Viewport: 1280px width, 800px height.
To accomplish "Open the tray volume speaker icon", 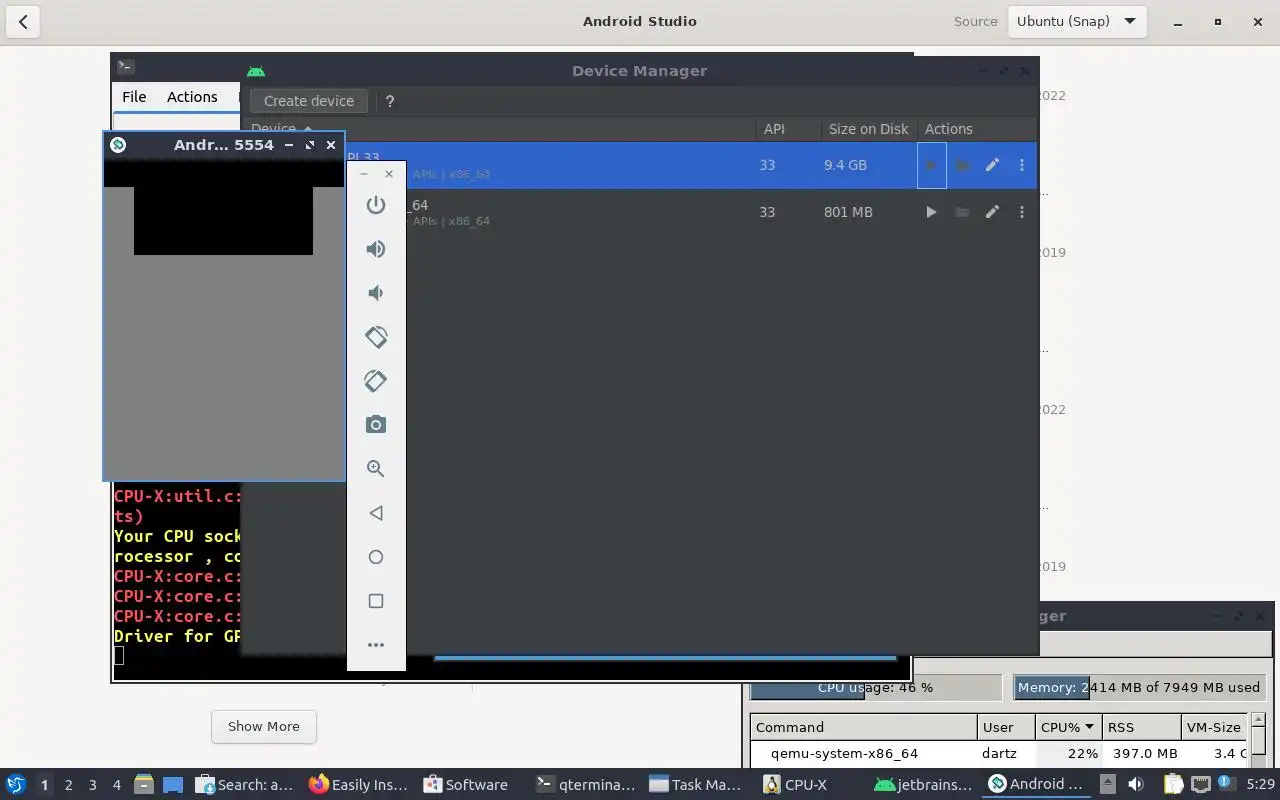I will point(1136,784).
